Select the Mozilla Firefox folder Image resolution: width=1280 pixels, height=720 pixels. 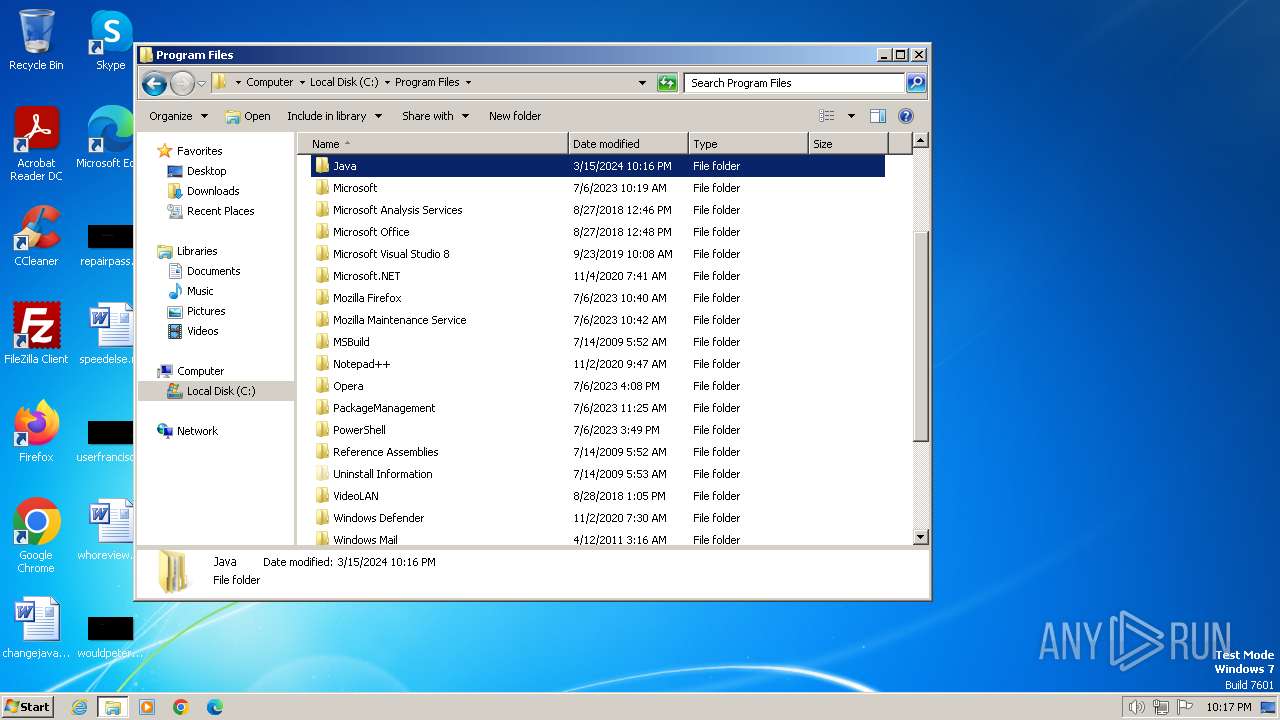[367, 298]
